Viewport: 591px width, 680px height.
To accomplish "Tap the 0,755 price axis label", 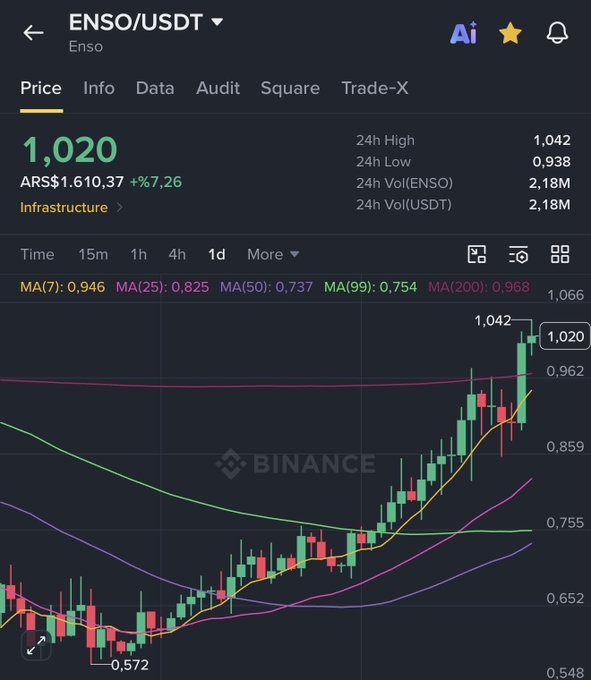I will point(565,523).
